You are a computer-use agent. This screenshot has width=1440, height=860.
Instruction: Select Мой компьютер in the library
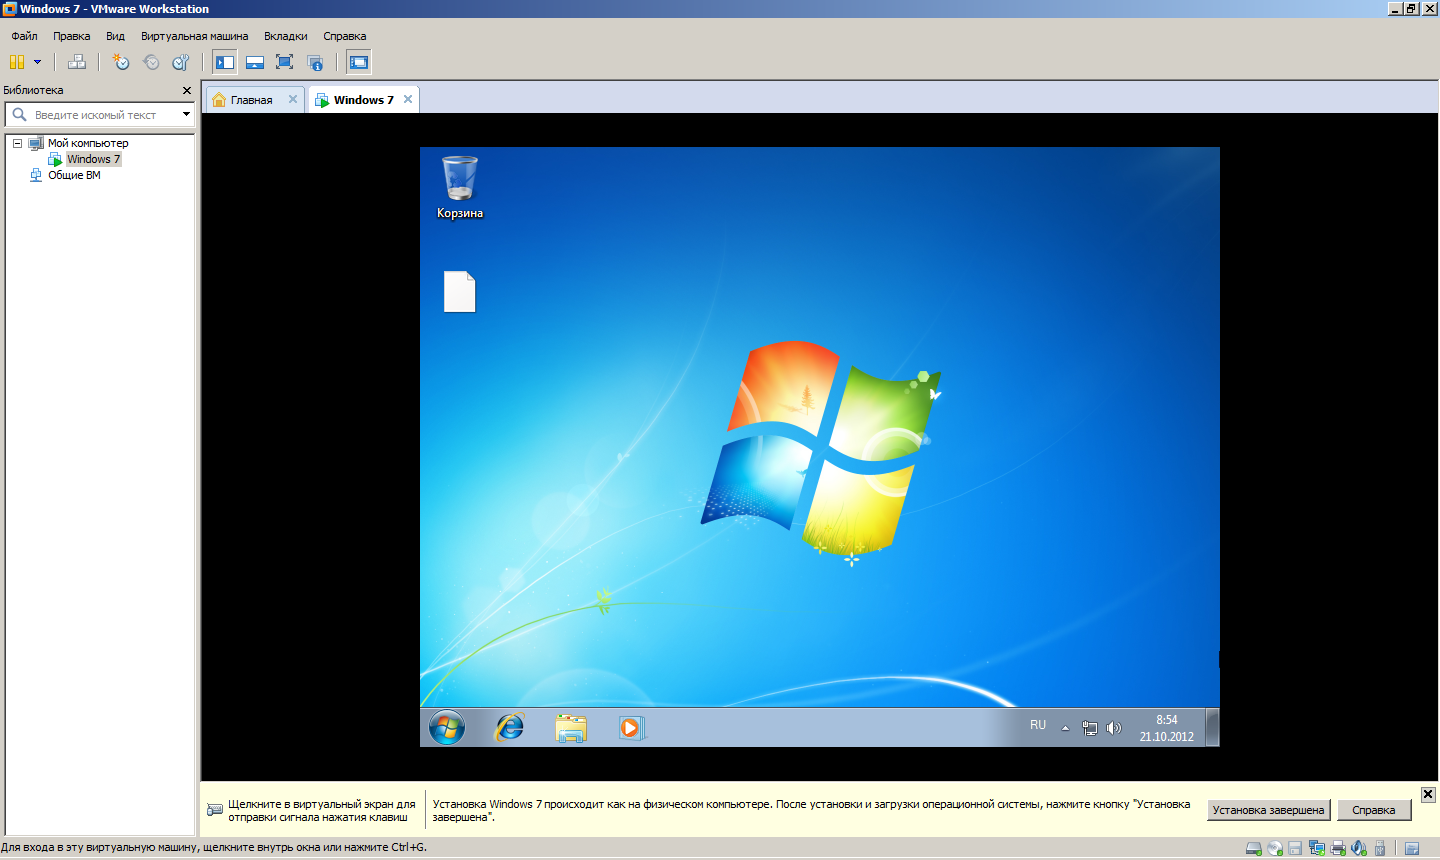pyautogui.click(x=88, y=143)
